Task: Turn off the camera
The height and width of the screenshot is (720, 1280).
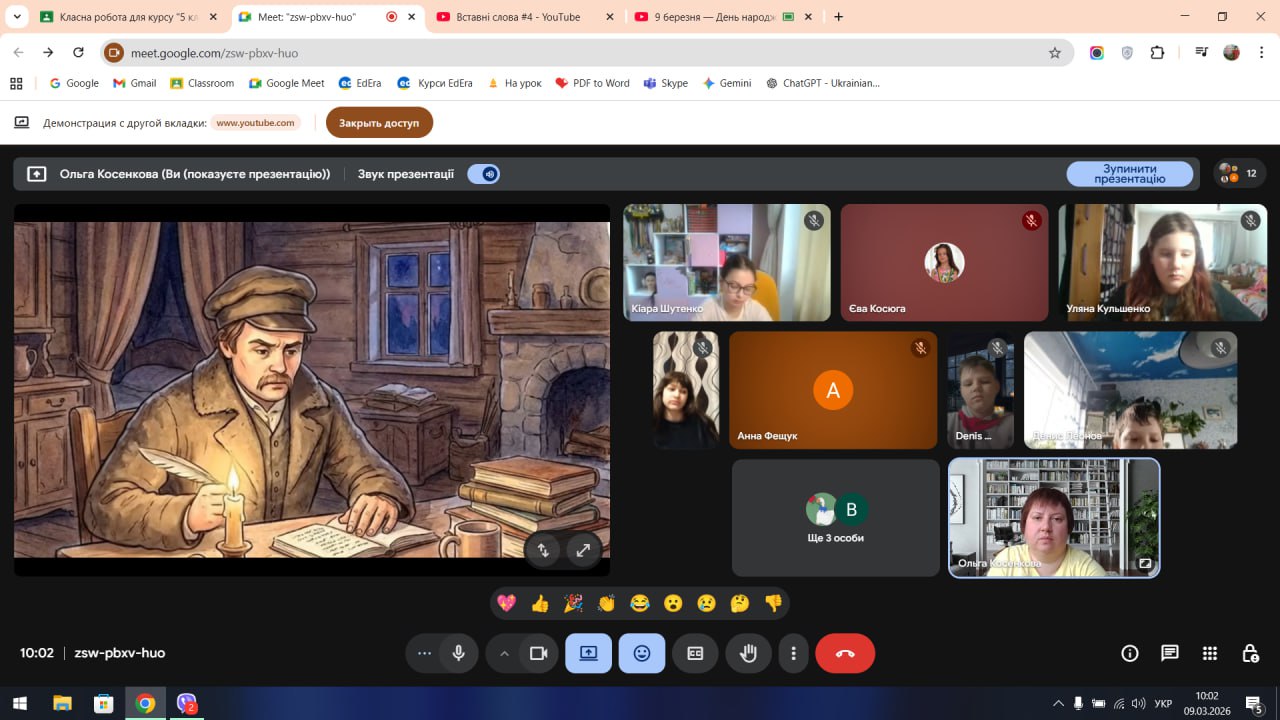Action: 538,653
